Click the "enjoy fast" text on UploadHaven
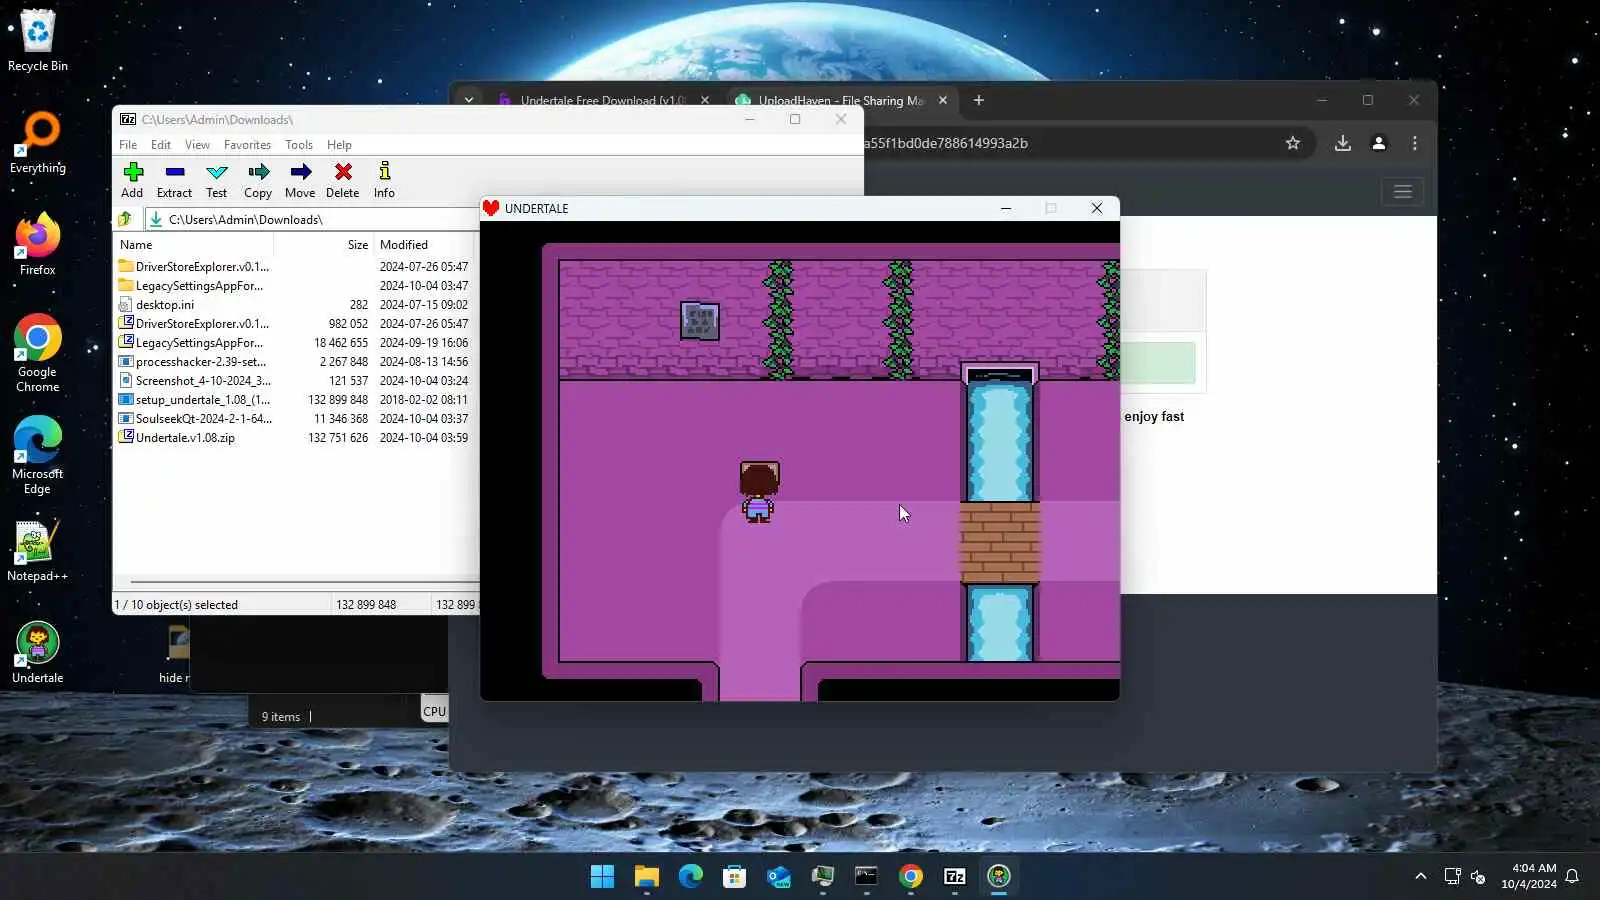Screen dimensions: 1600x900 (1154, 417)
